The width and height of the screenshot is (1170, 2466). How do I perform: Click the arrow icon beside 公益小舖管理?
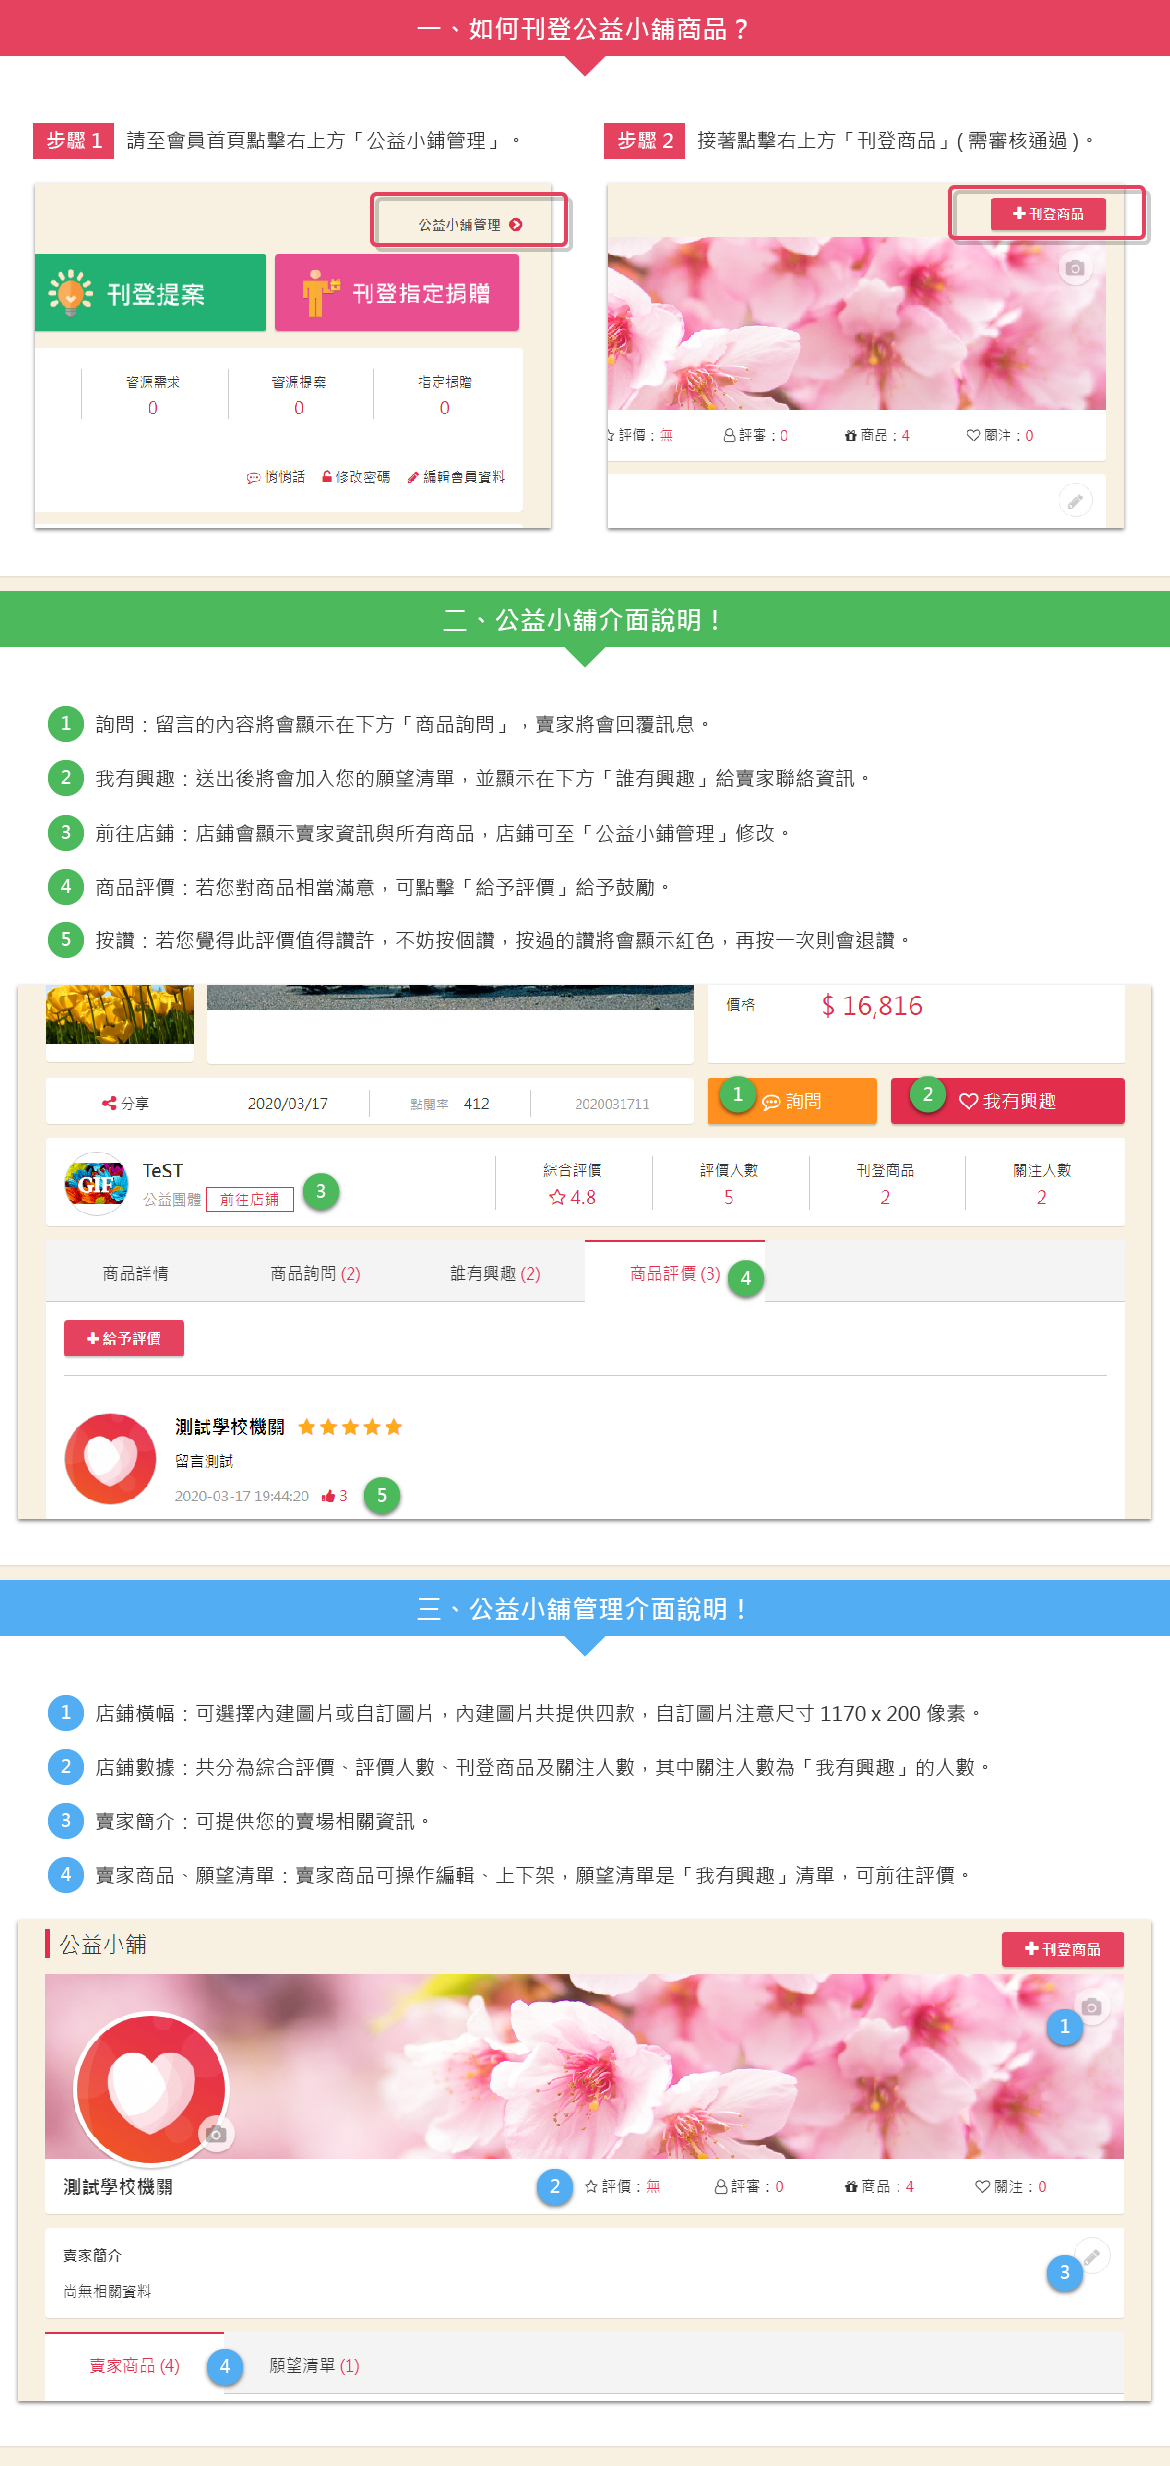coord(516,225)
